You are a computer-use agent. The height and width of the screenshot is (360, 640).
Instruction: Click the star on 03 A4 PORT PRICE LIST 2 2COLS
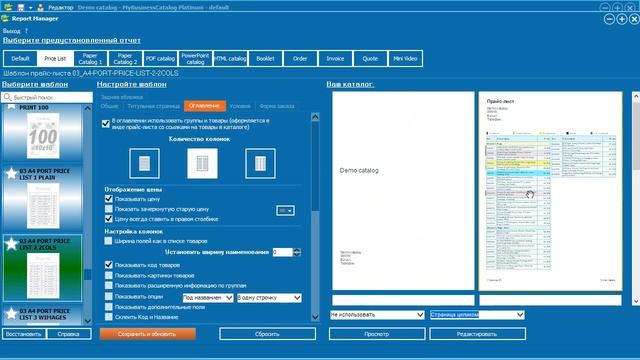[x=11, y=244]
